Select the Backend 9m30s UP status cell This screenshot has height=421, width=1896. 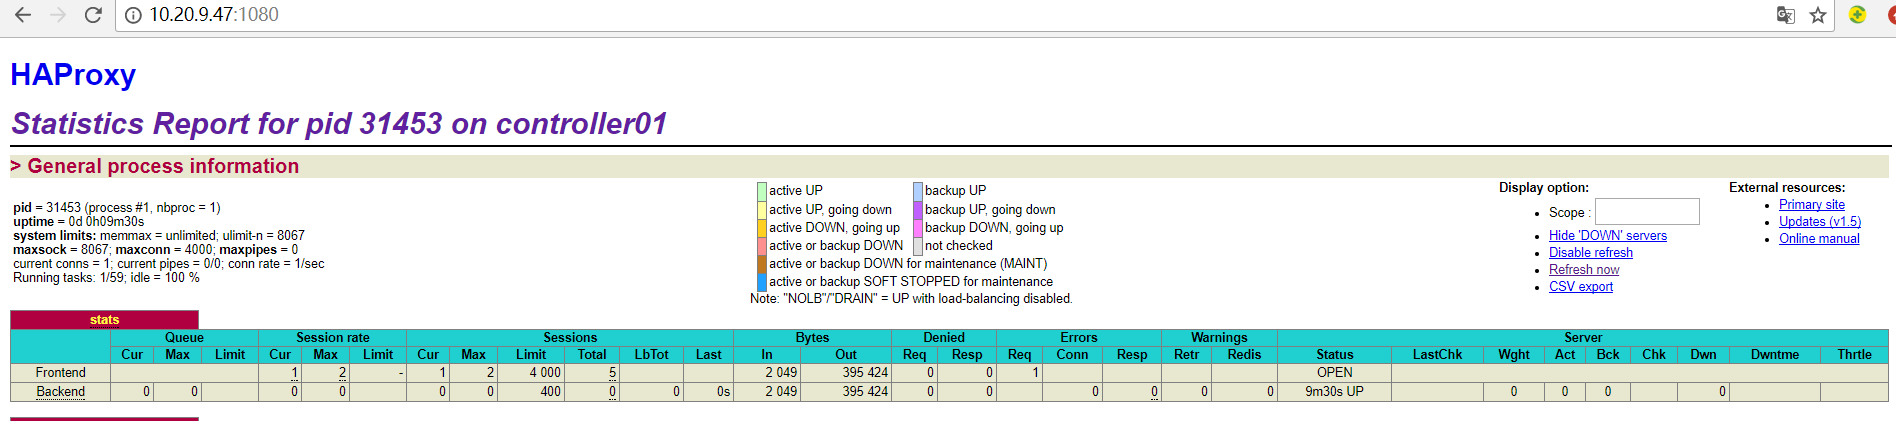click(x=1335, y=391)
